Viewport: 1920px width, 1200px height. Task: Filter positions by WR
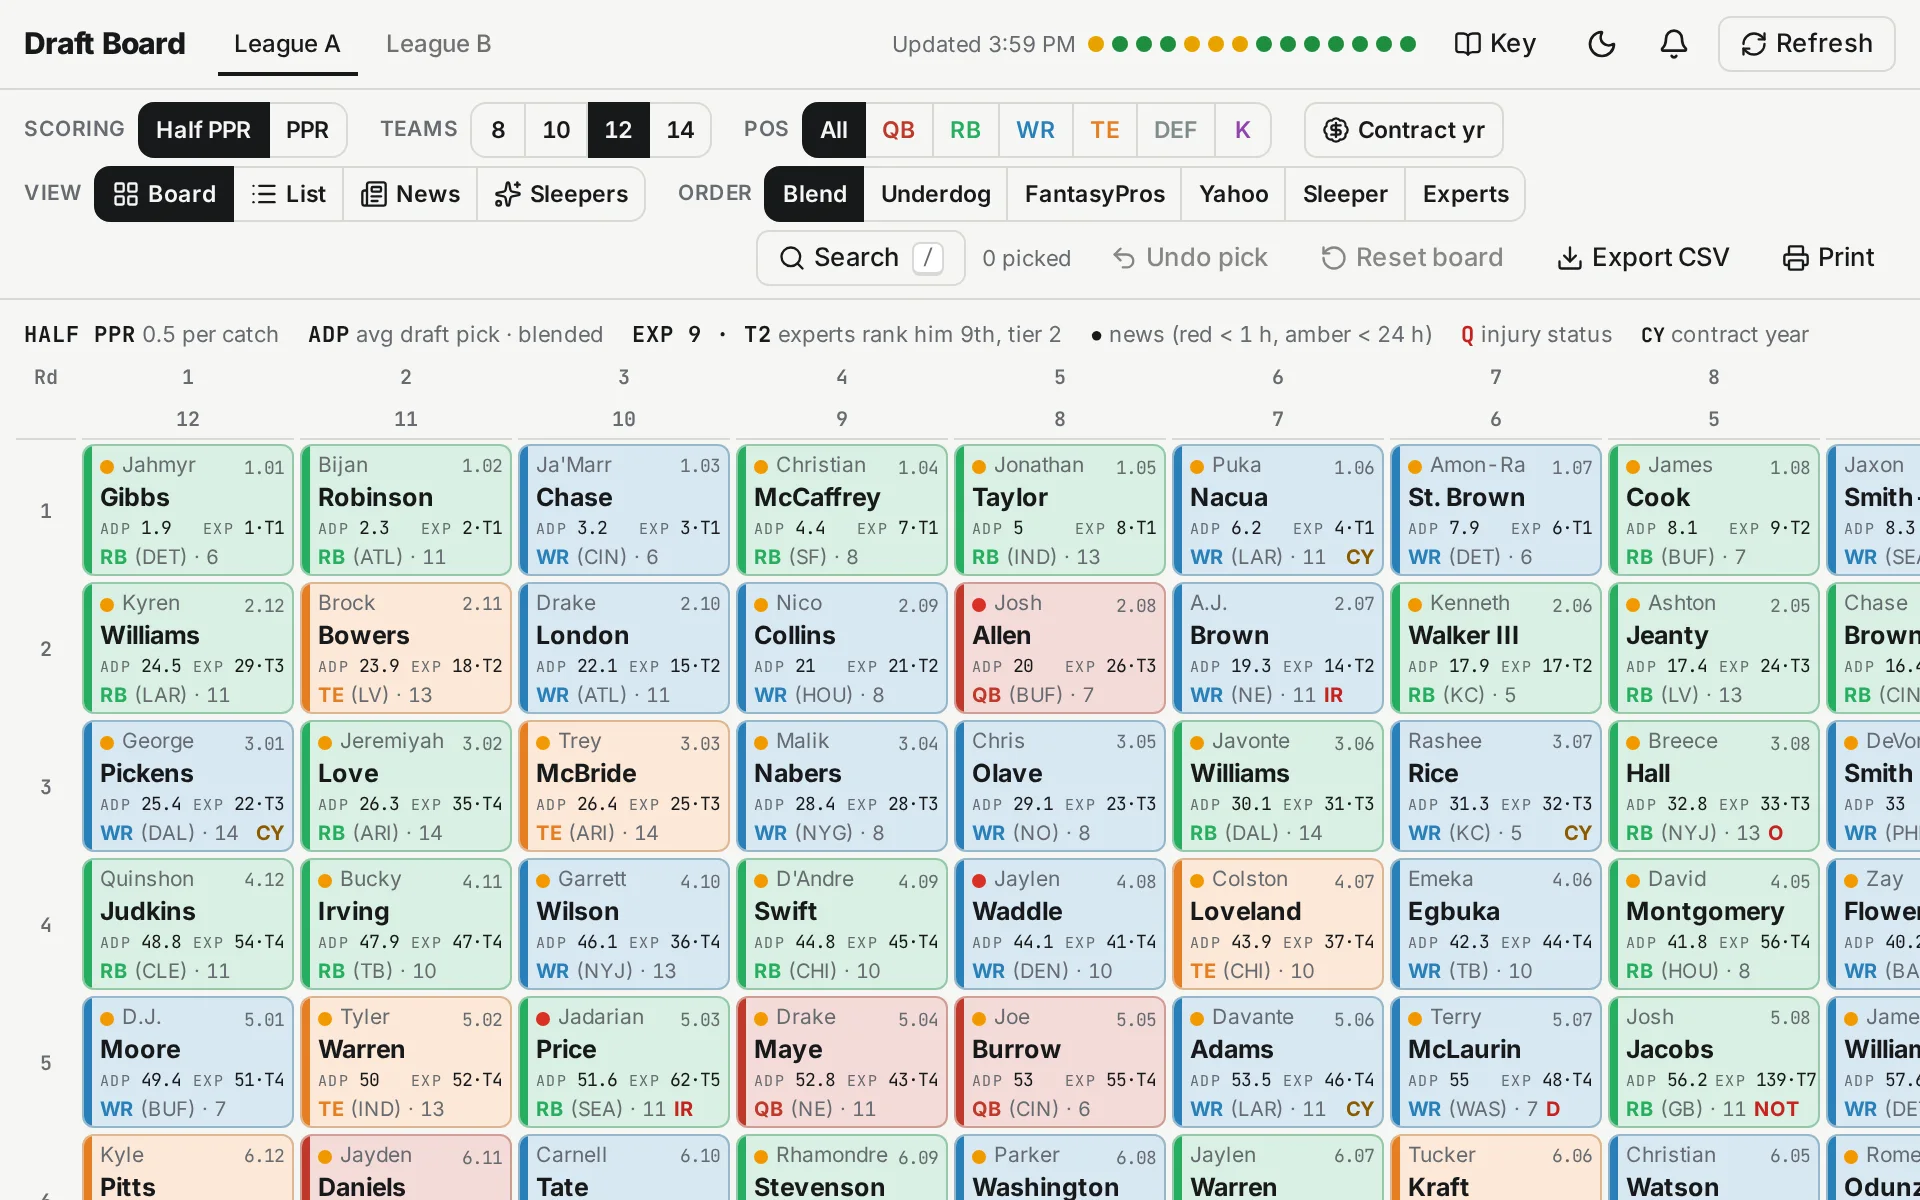tap(1035, 130)
